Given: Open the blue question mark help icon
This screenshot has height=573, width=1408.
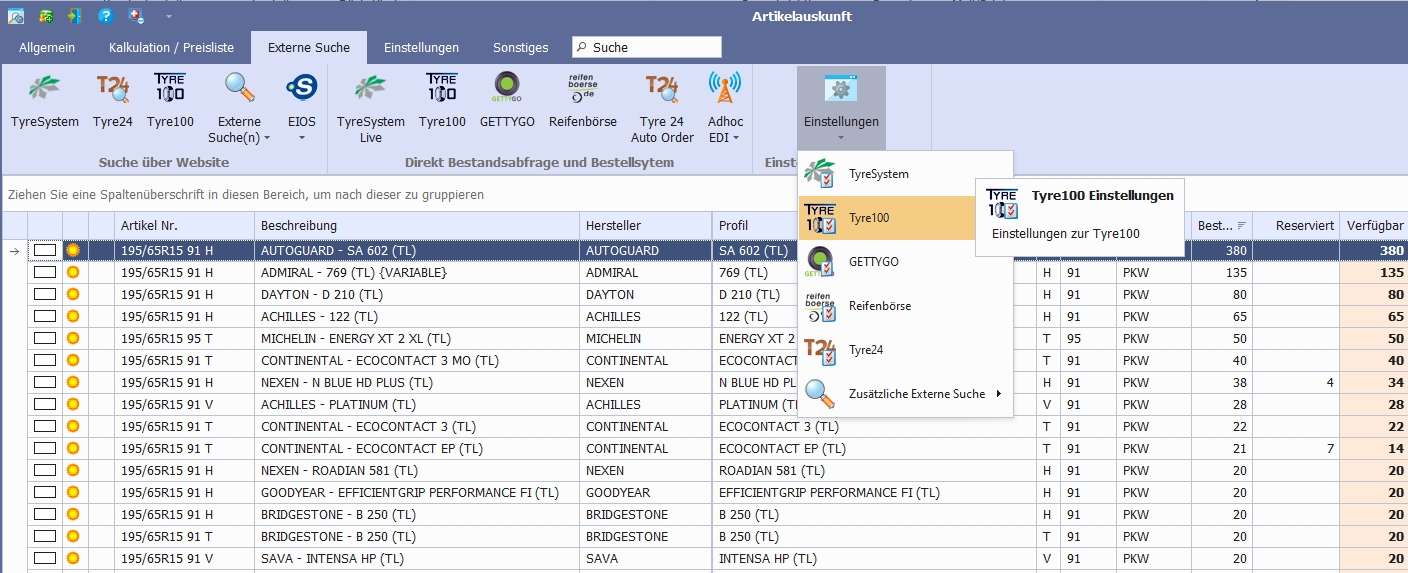Looking at the screenshot, I should [106, 16].
